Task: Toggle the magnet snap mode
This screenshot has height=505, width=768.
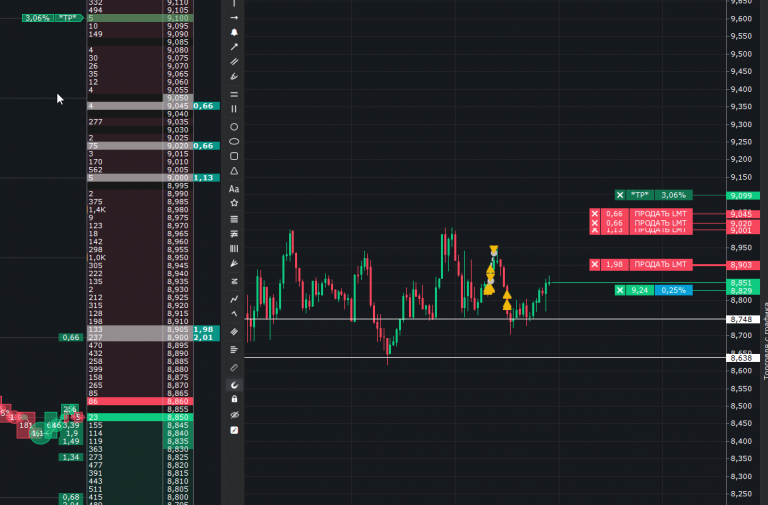Action: click(234, 385)
